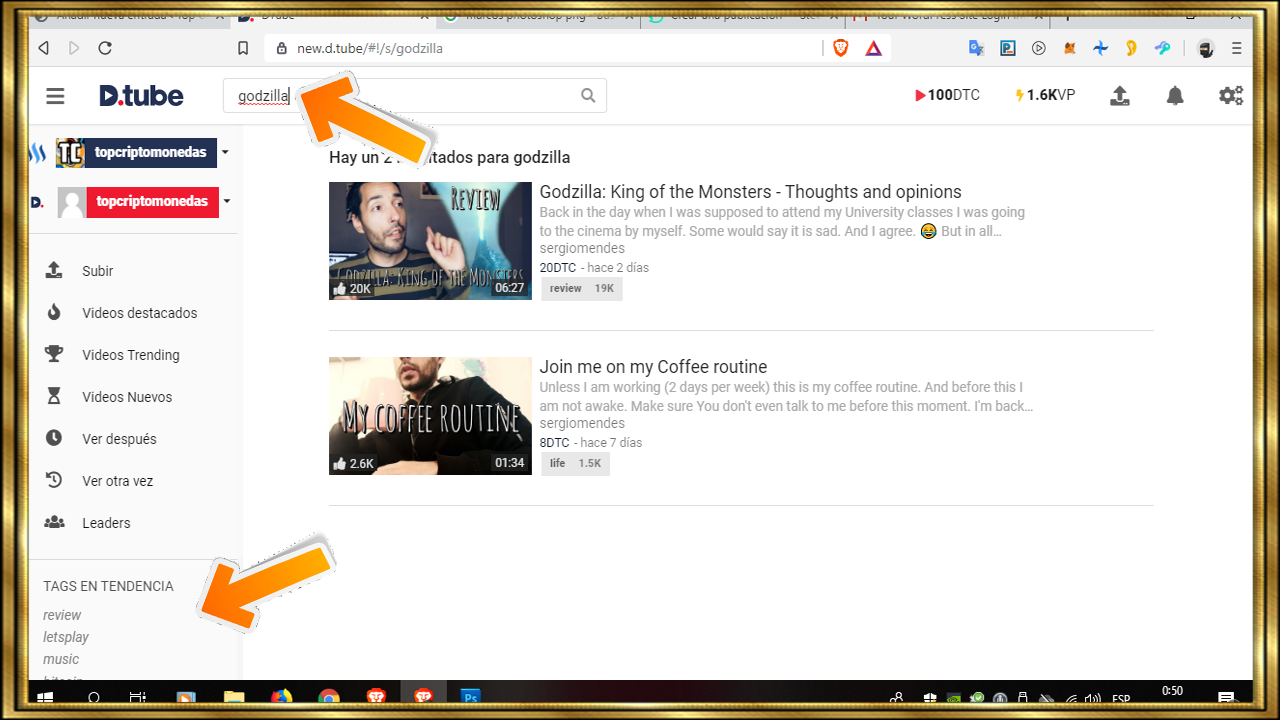Open the Godzilla: King of the Monsters video title
This screenshot has width=1280, height=720.
[750, 192]
